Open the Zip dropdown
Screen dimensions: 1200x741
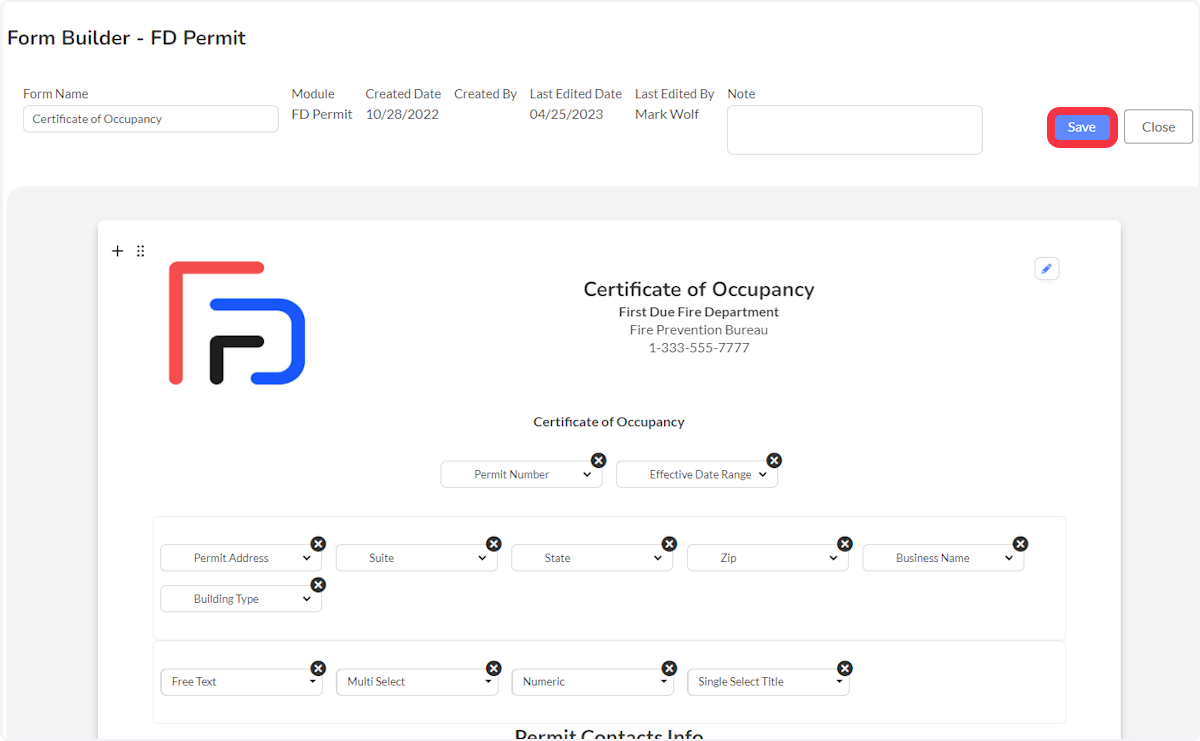point(767,558)
